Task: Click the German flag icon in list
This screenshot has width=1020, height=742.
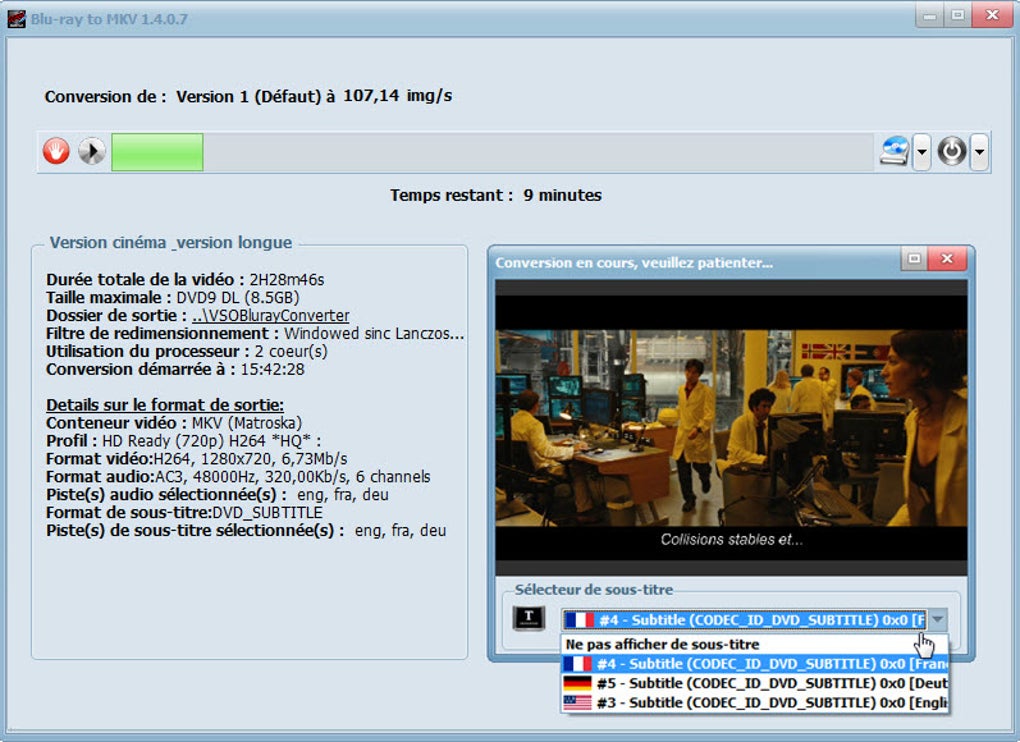Action: click(578, 683)
